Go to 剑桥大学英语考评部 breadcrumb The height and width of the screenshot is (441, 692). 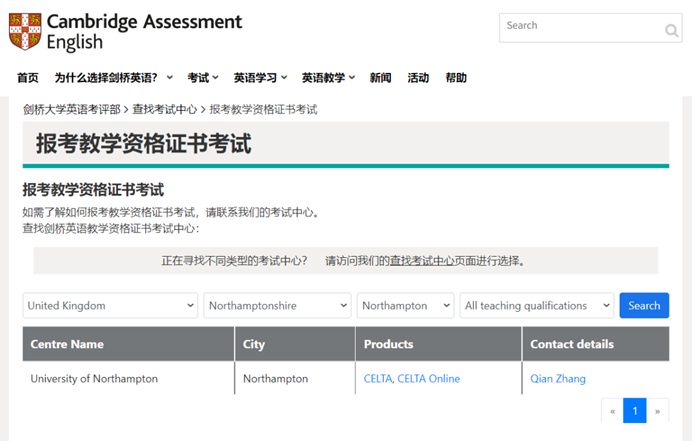(x=72, y=109)
